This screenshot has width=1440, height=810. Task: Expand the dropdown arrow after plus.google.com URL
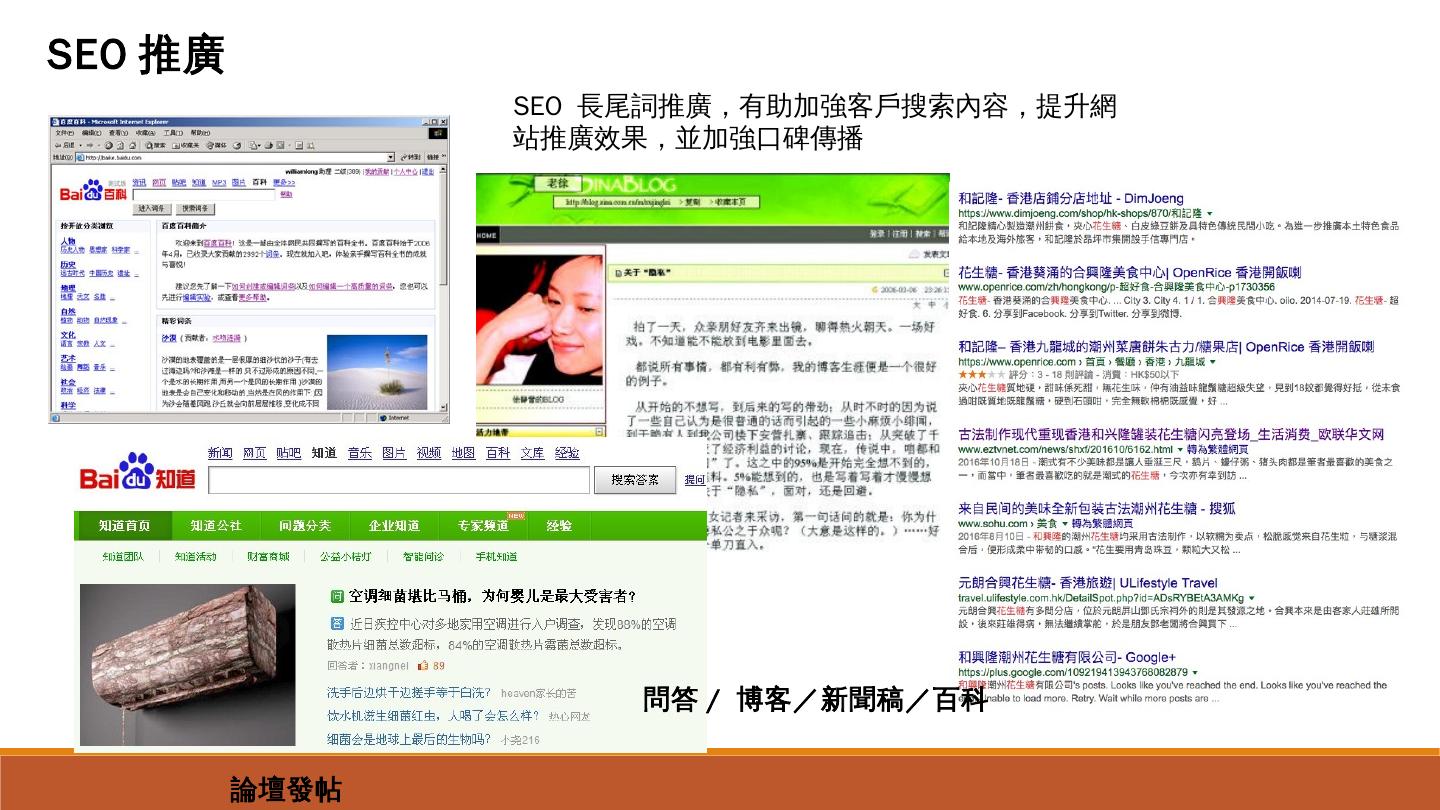(x=1194, y=672)
